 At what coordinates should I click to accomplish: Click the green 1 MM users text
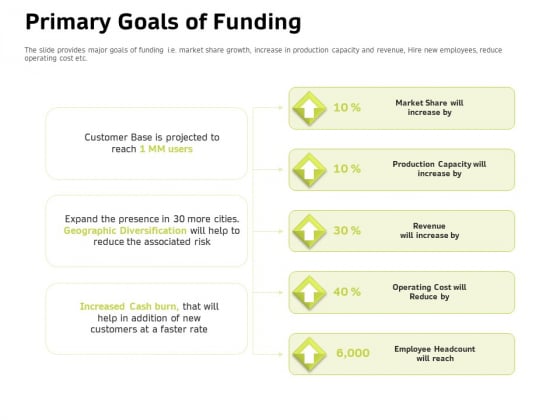166,149
